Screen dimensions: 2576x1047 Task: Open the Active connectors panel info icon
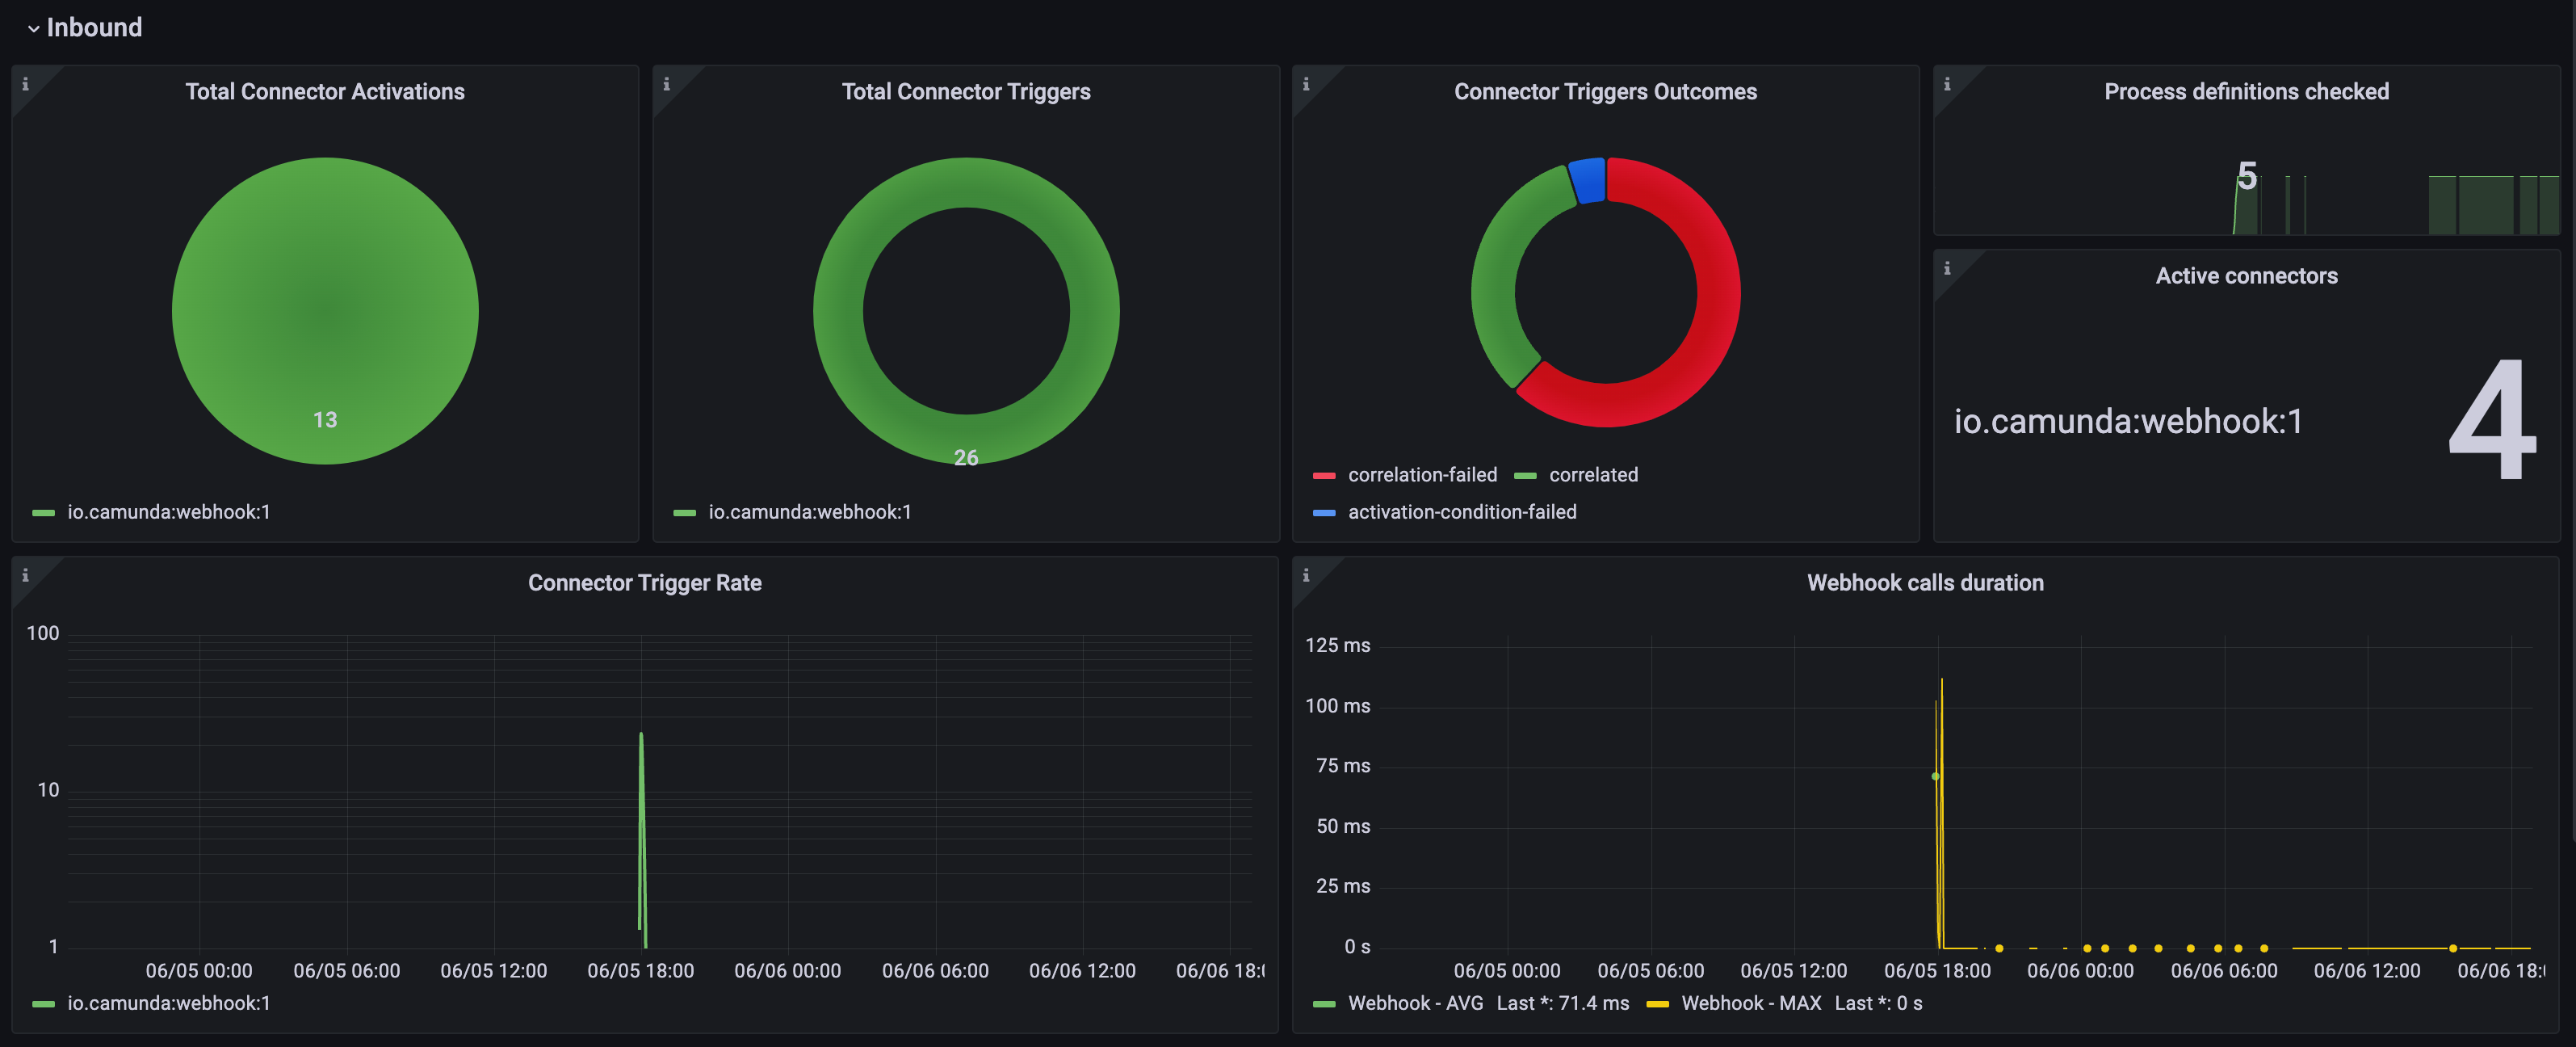pos(1947,268)
